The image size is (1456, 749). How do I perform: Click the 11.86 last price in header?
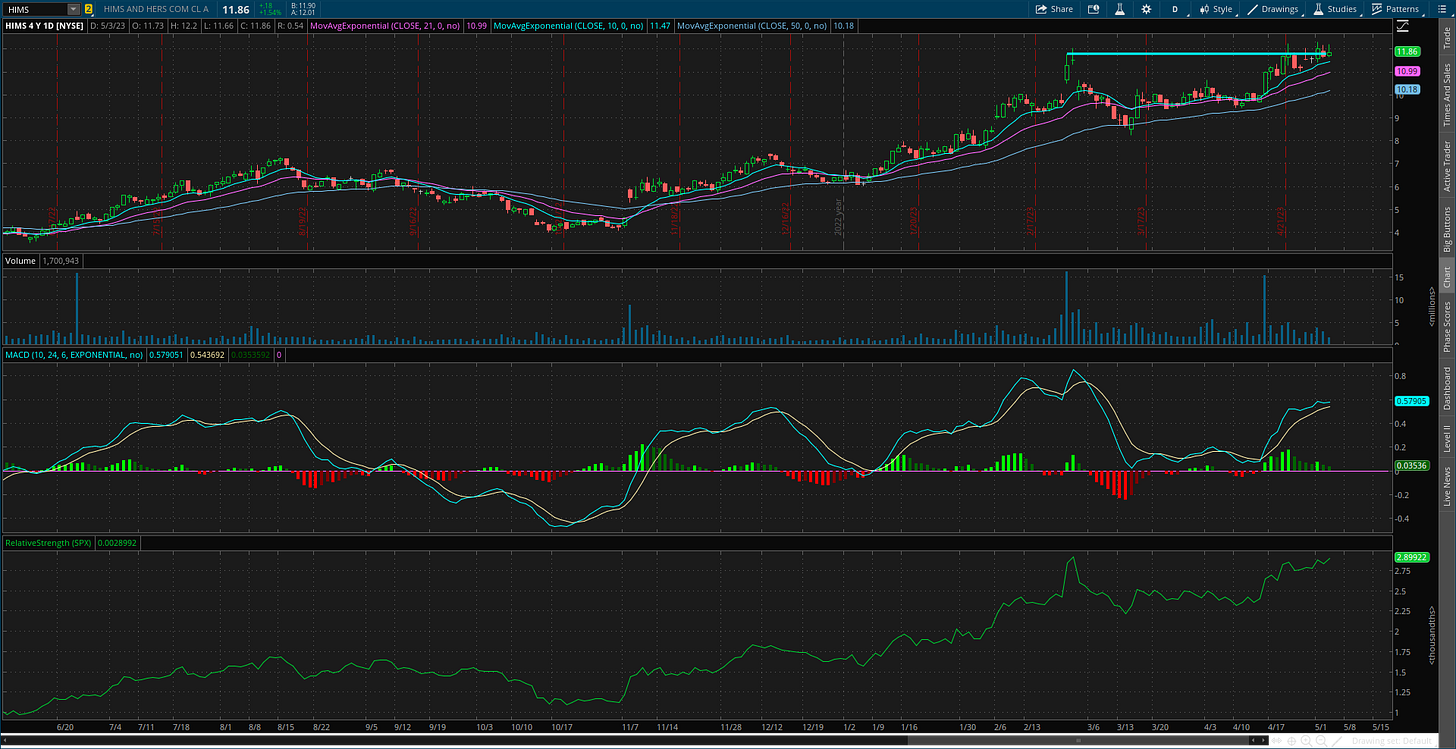235,9
